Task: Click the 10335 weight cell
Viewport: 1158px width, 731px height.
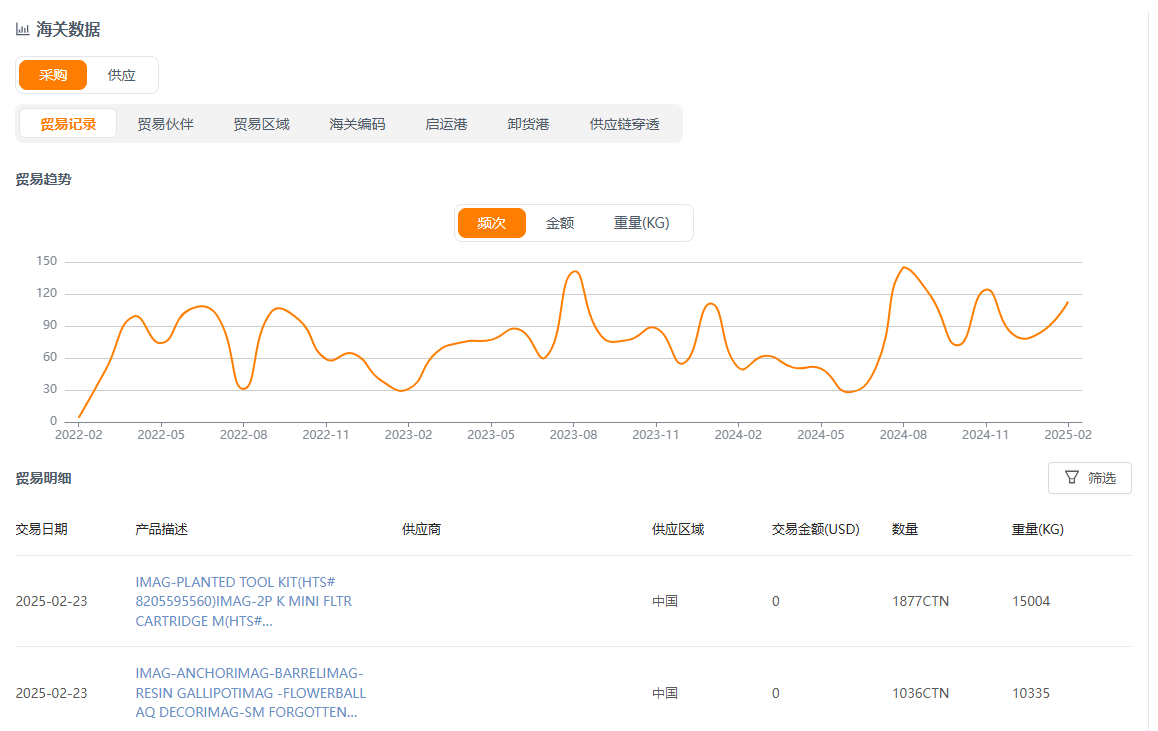Action: pyautogui.click(x=1031, y=693)
